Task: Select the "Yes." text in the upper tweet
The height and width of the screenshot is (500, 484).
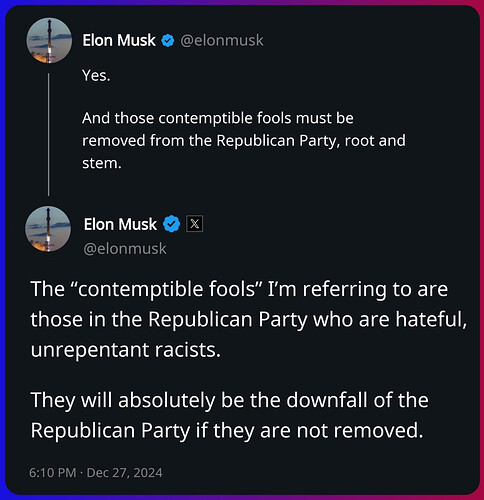Action: point(96,76)
